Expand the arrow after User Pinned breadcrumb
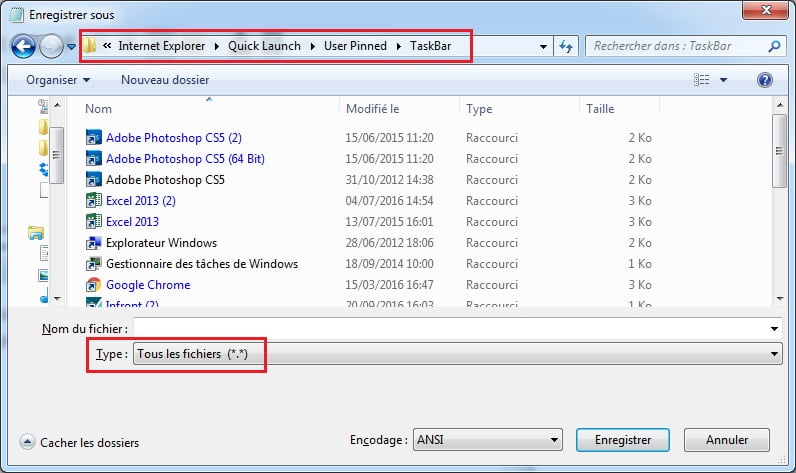Screen dimensions: 796x473 click(399, 46)
